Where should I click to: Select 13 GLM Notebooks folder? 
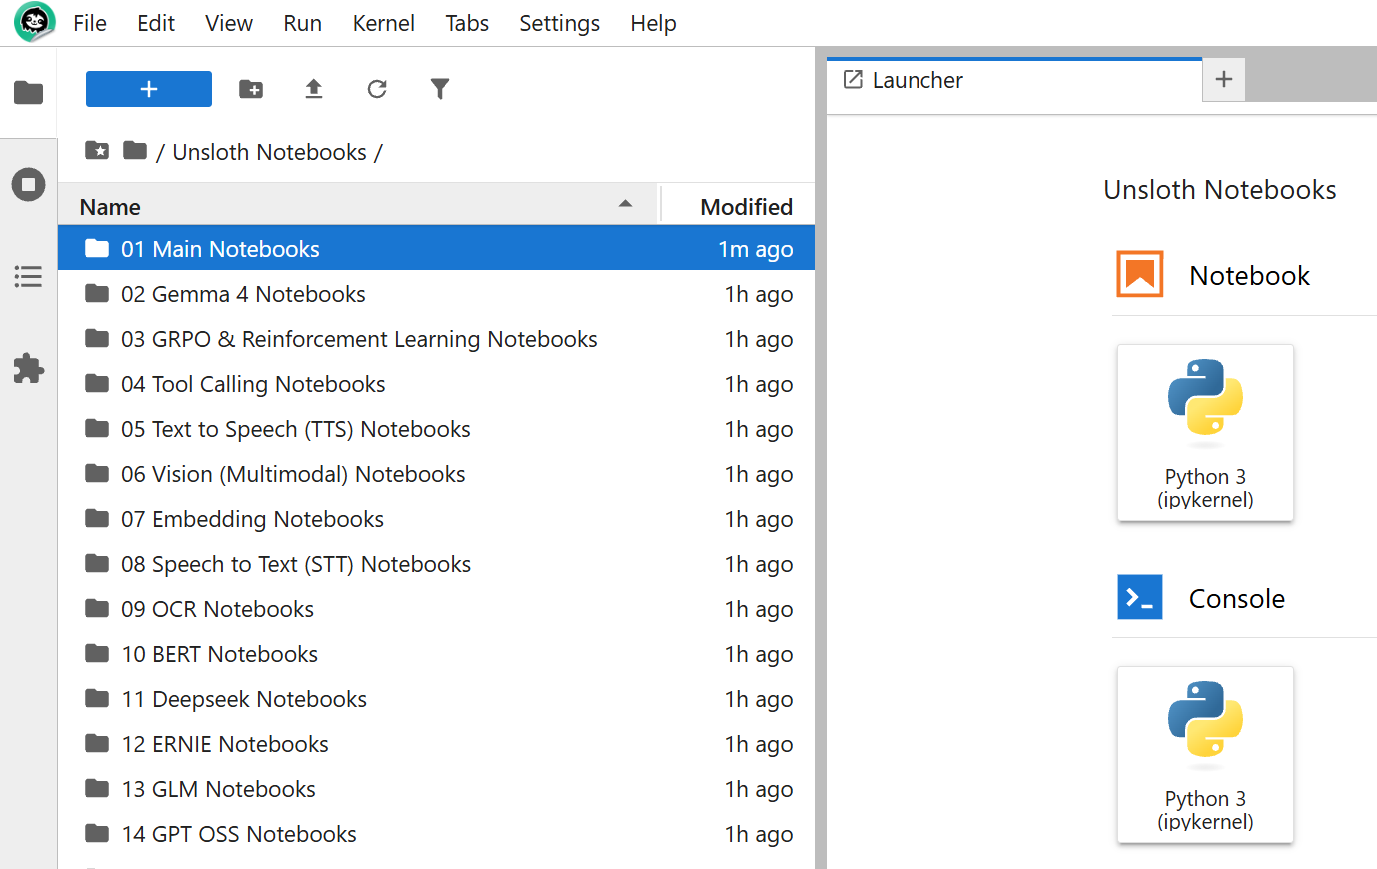pyautogui.click(x=436, y=788)
